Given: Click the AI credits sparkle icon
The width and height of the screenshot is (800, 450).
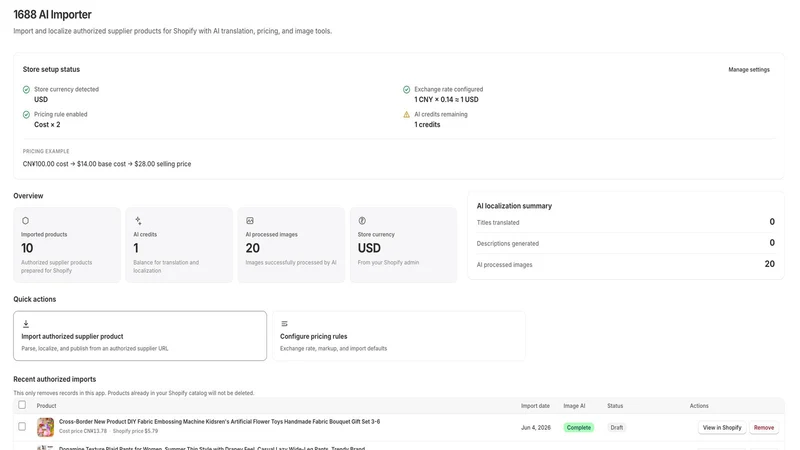Looking at the screenshot, I should (x=138, y=221).
